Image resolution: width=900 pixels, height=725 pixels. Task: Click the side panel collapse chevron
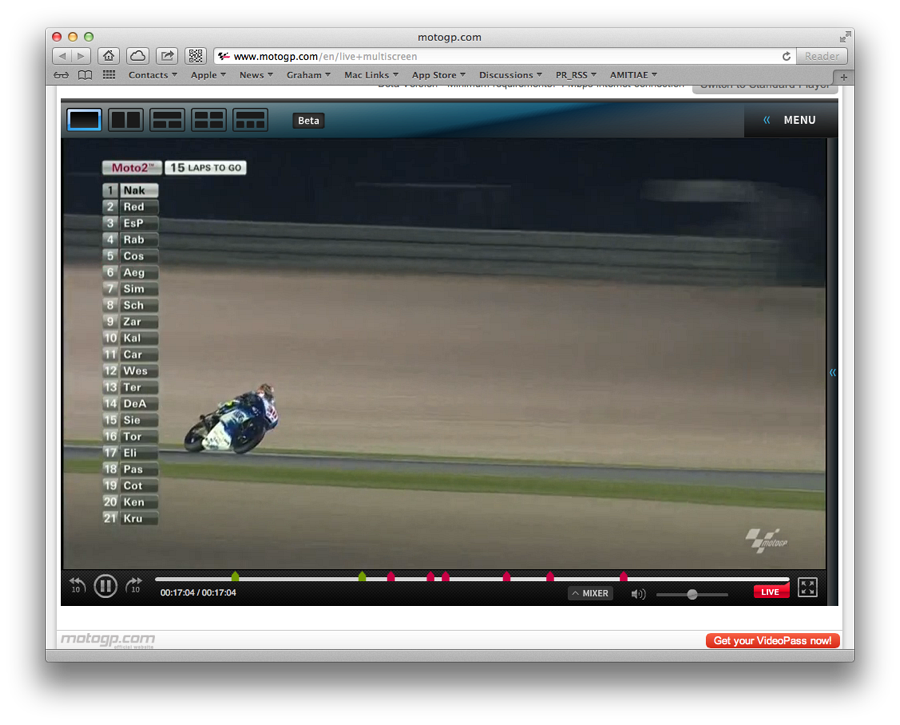click(832, 373)
